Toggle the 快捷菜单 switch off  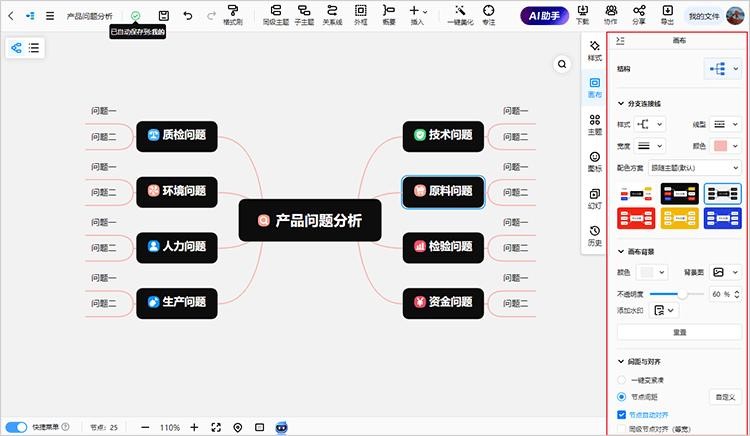(17, 427)
